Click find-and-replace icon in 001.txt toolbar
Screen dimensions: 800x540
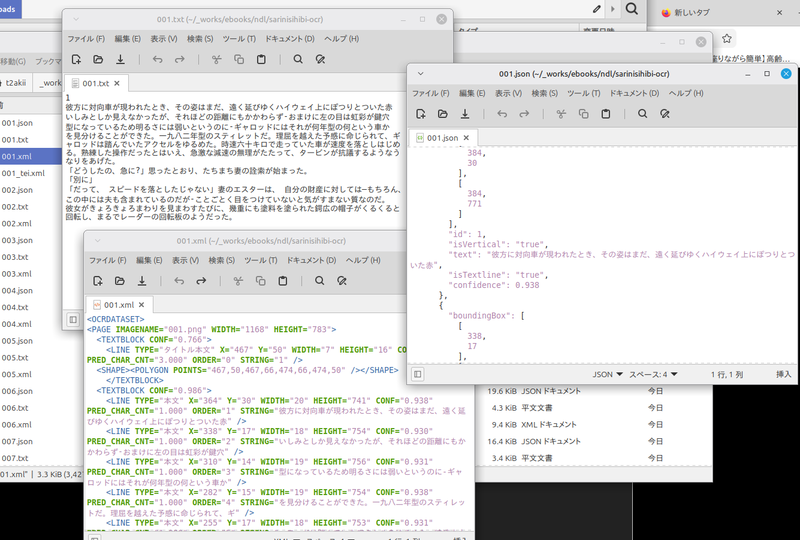coord(320,59)
